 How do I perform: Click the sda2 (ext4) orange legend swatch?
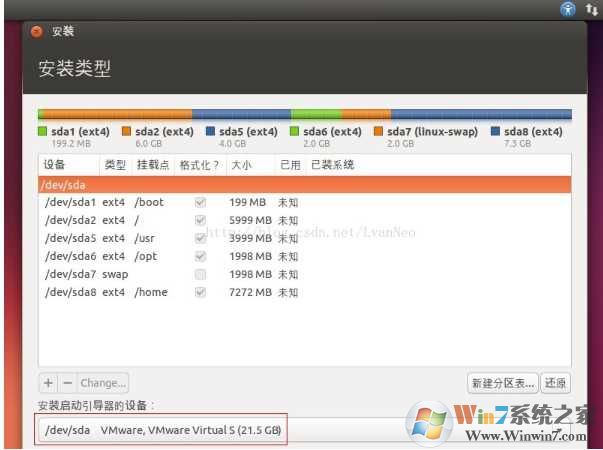point(126,132)
